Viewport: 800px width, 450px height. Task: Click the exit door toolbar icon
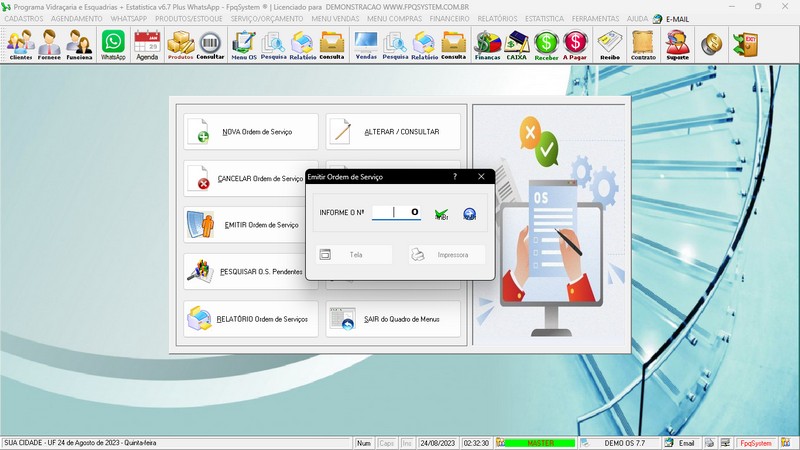pos(745,45)
